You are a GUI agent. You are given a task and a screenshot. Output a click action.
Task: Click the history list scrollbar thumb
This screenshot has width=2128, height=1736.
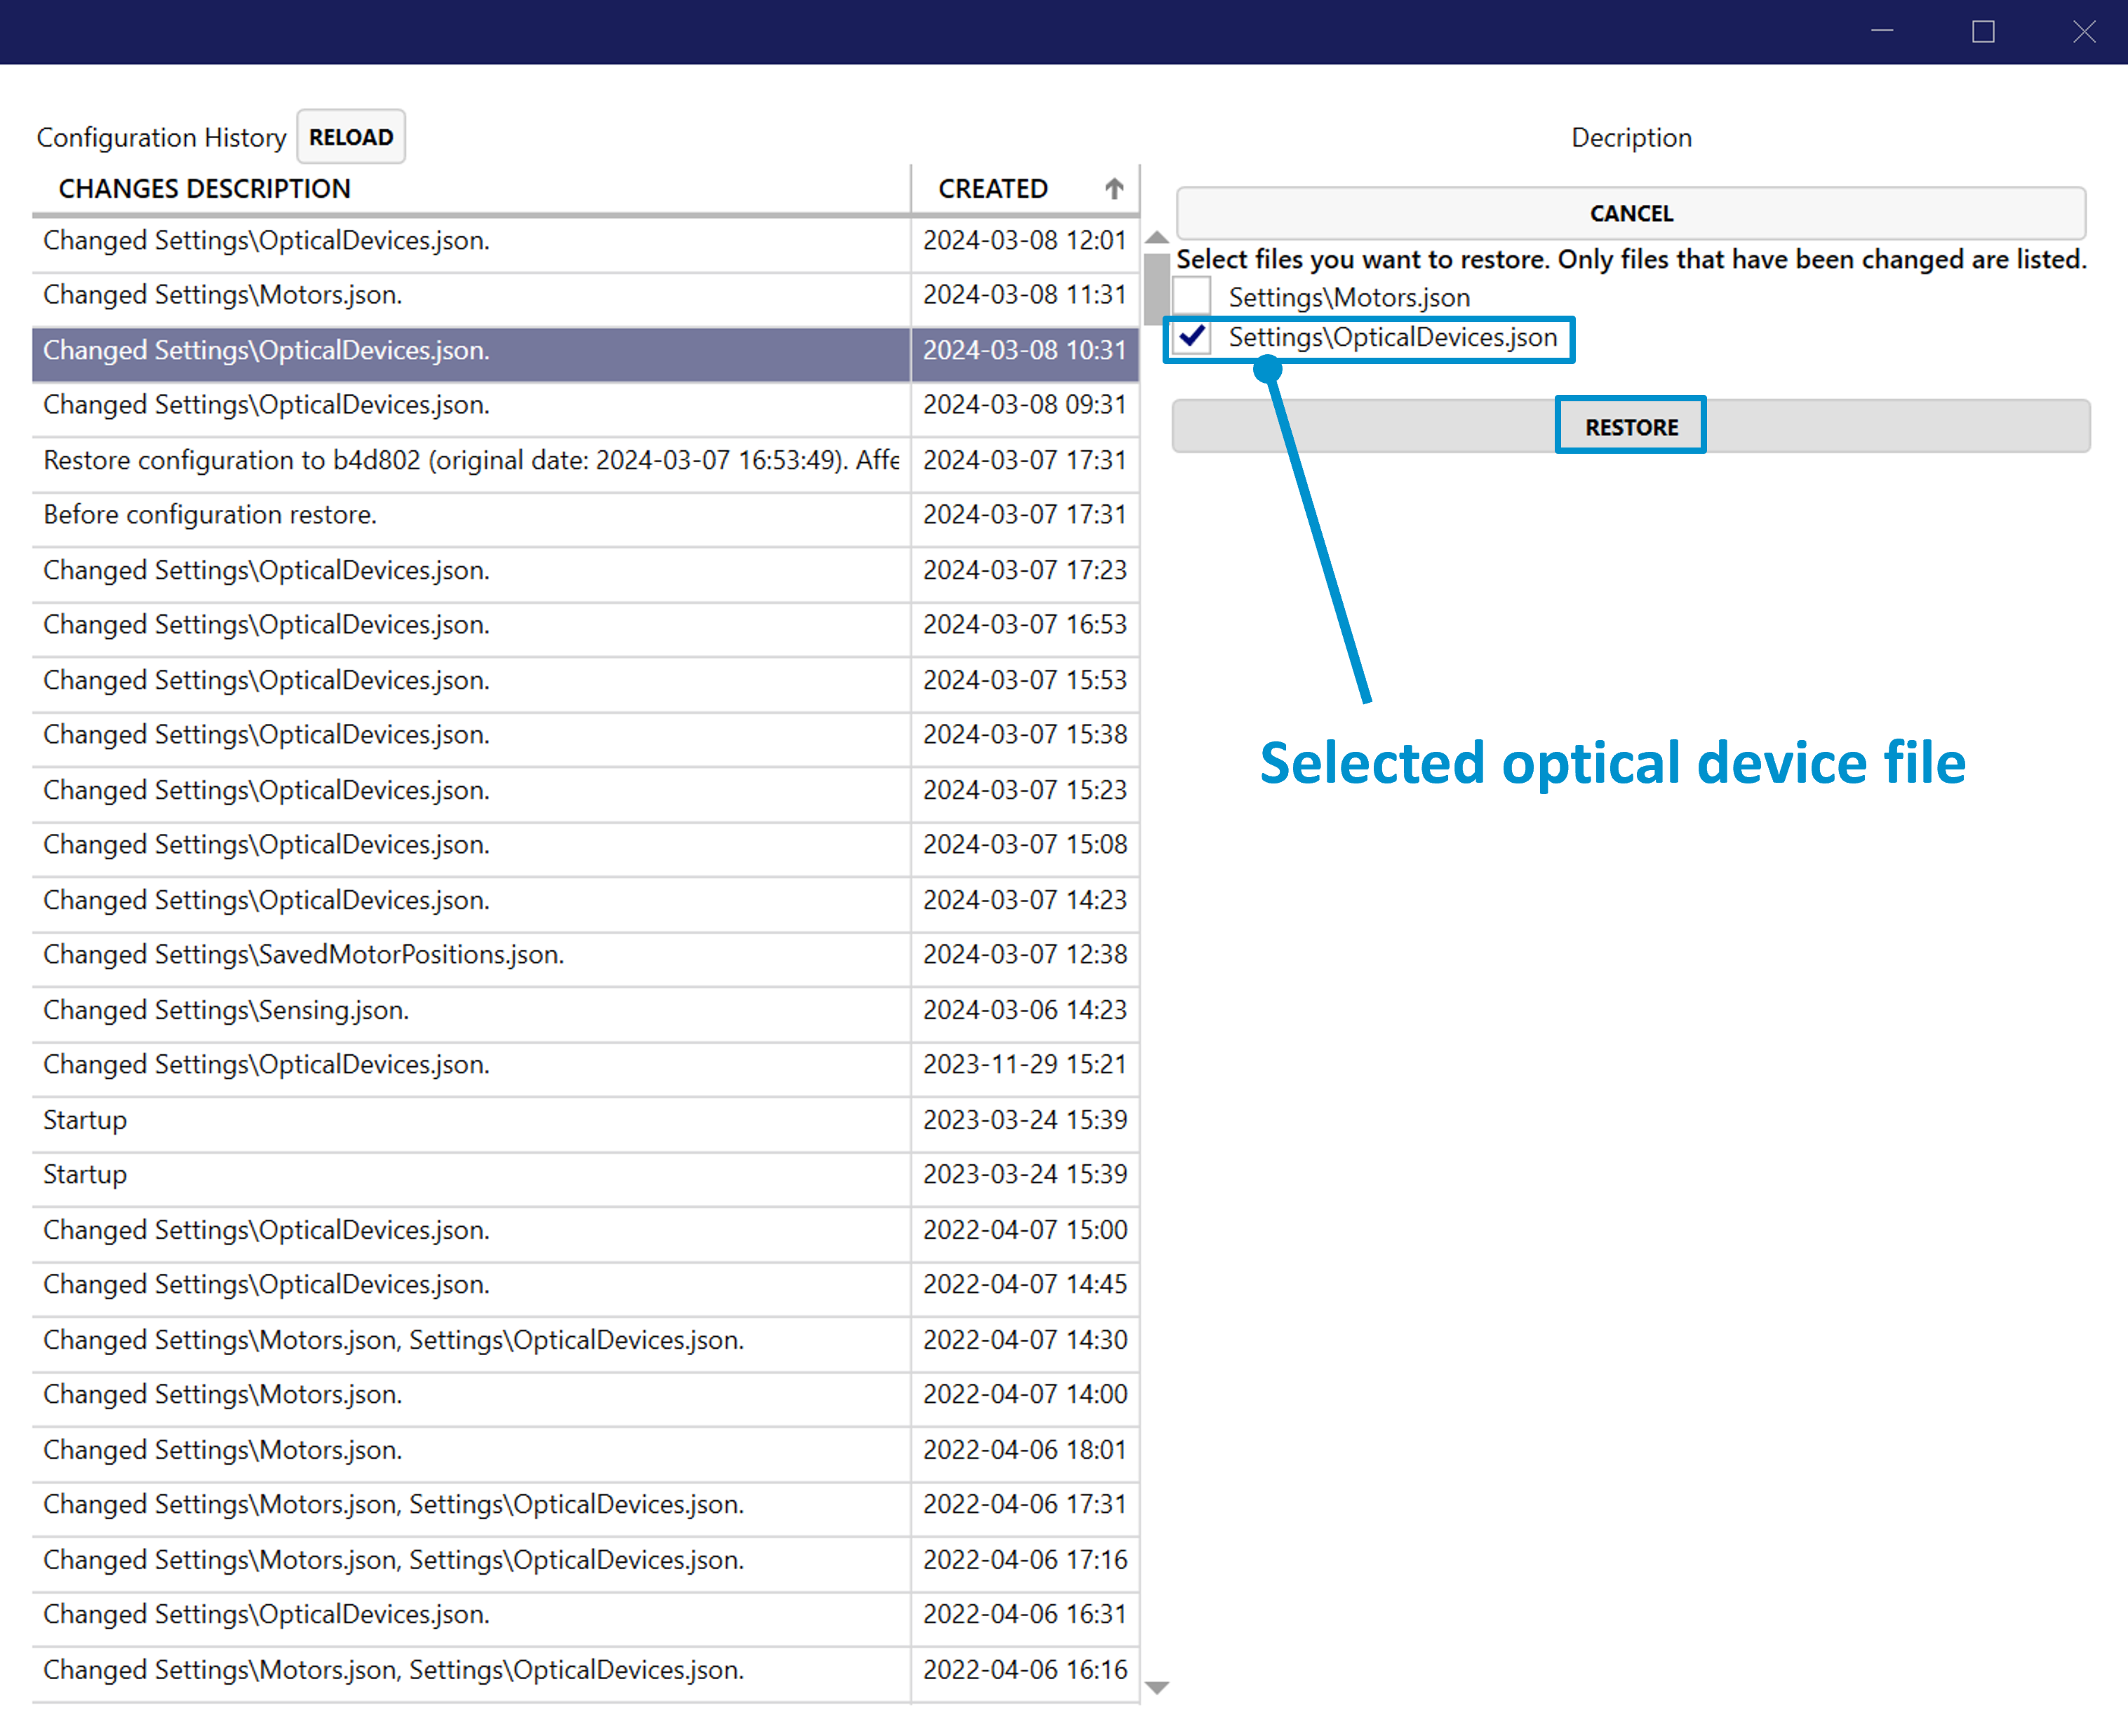pyautogui.click(x=1157, y=288)
